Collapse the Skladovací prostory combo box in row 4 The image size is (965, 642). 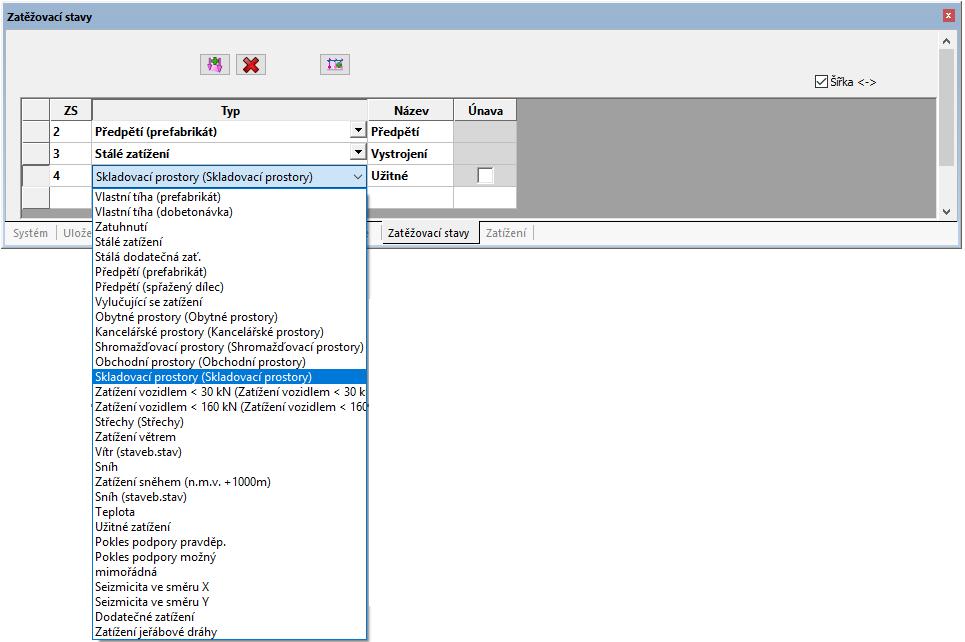pos(358,177)
